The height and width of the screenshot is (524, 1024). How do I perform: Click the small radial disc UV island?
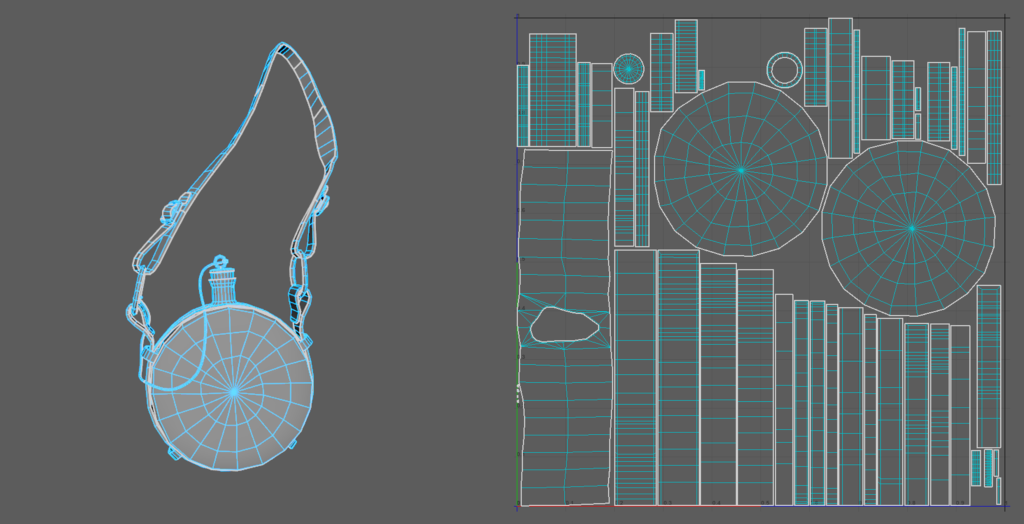pos(628,68)
